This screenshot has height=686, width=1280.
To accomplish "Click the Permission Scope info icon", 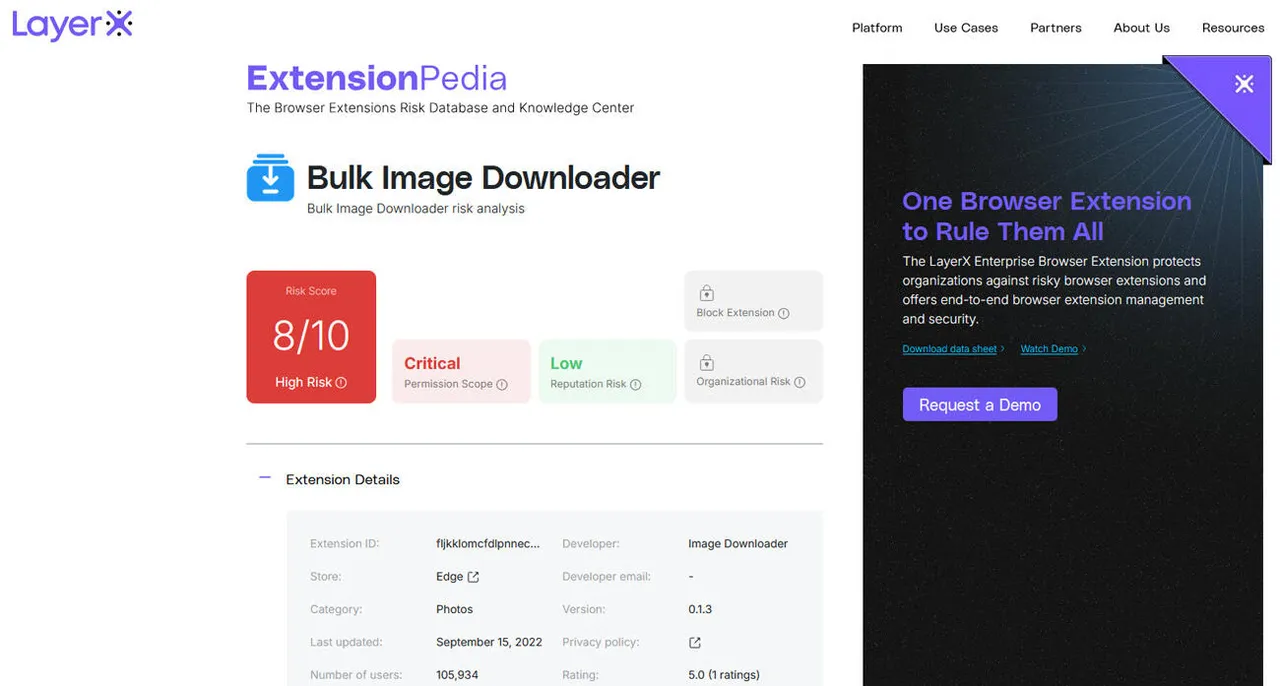I will coord(502,384).
